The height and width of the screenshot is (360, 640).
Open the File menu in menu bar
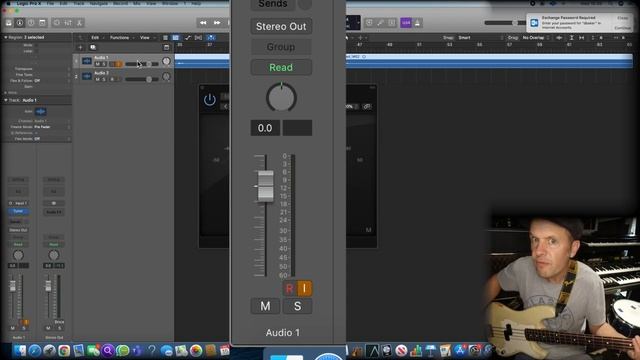50,3
